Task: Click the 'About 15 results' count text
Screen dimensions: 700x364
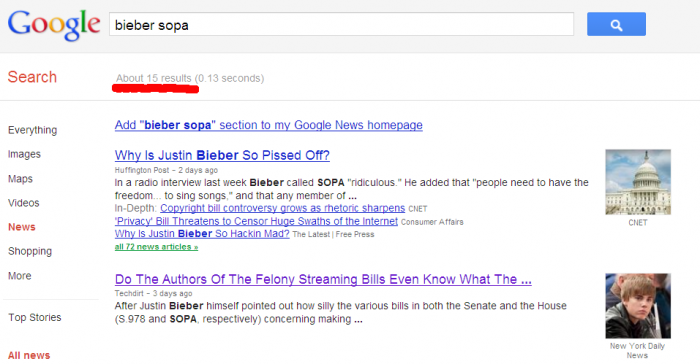Action: (x=154, y=78)
